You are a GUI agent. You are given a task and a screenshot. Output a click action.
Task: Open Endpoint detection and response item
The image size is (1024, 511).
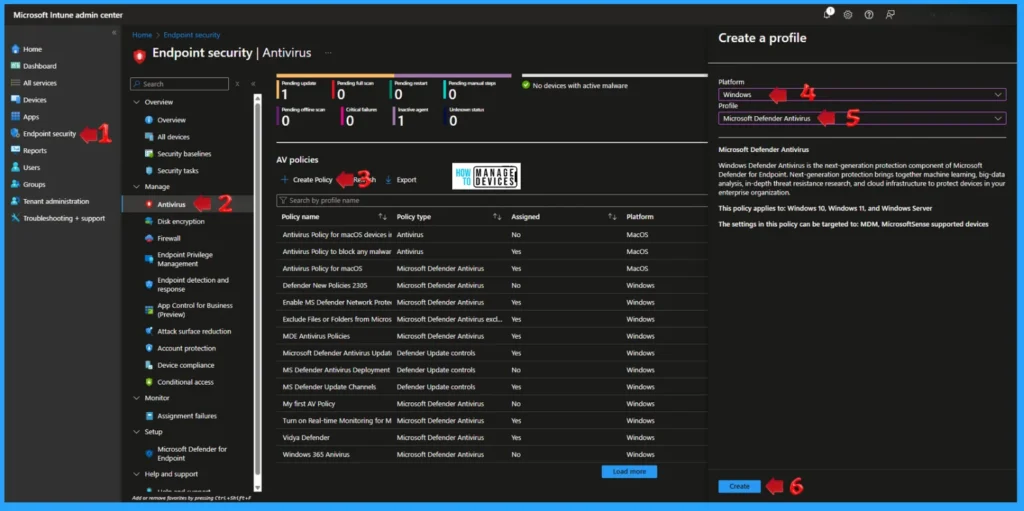coord(193,285)
